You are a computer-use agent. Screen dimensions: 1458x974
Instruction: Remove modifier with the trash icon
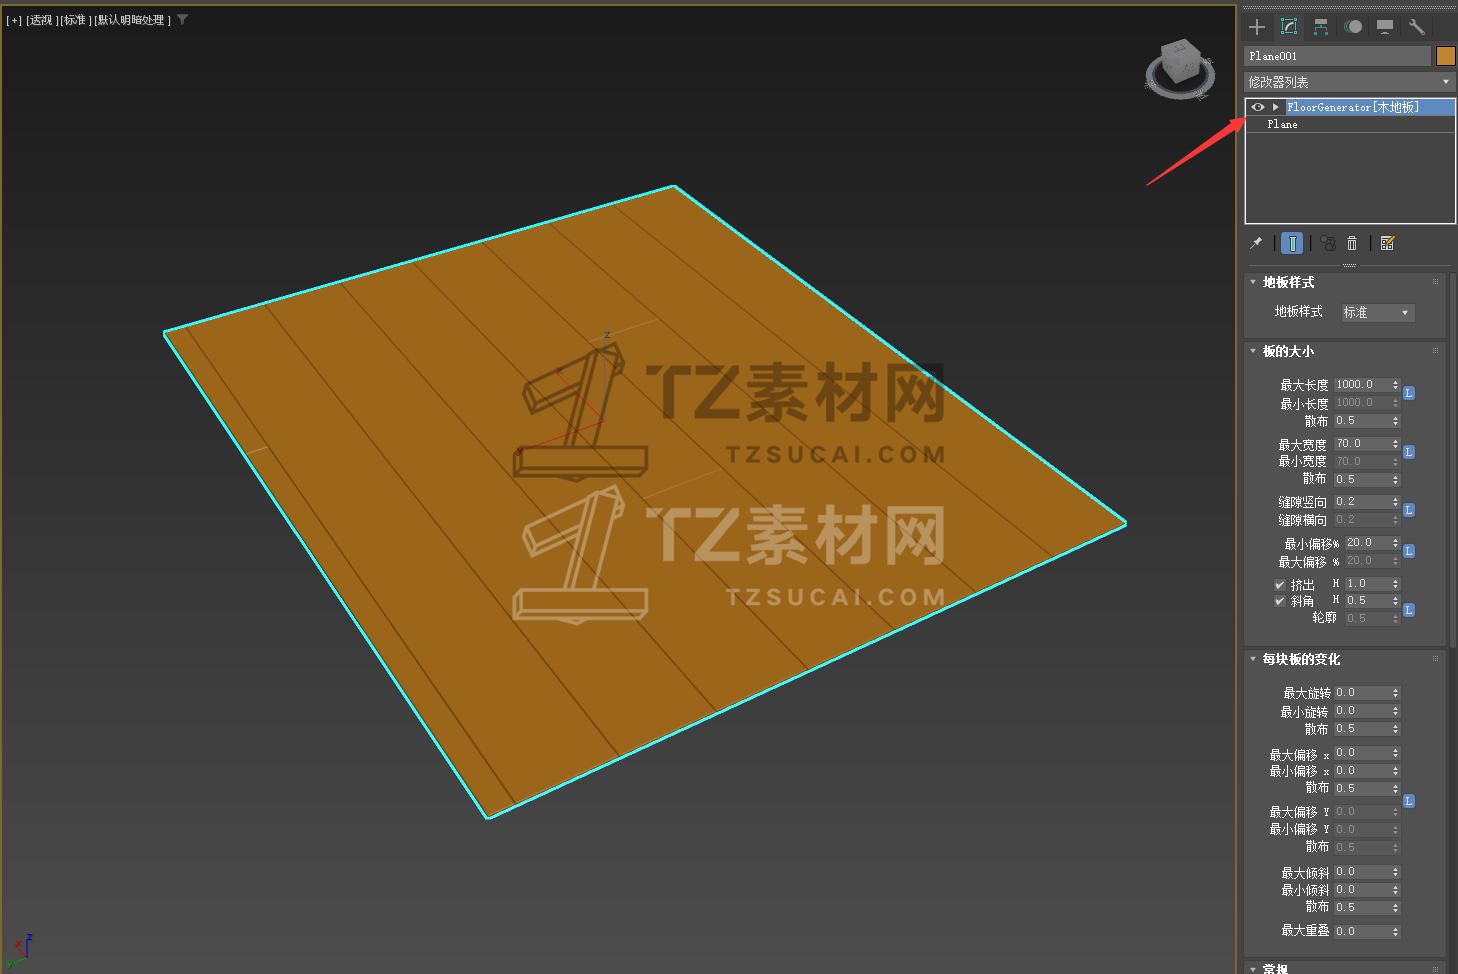click(x=1352, y=243)
